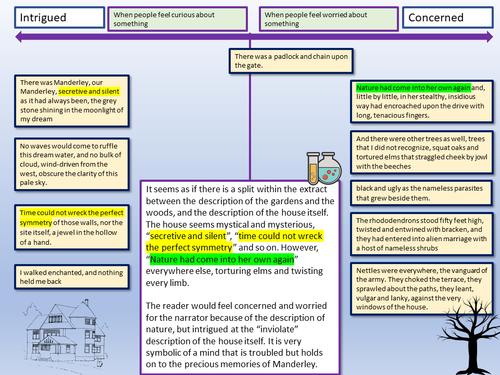Click the 'feel worried about something' definition box
Image resolution: width=500 pixels, height=375 pixels.
pos(329,19)
